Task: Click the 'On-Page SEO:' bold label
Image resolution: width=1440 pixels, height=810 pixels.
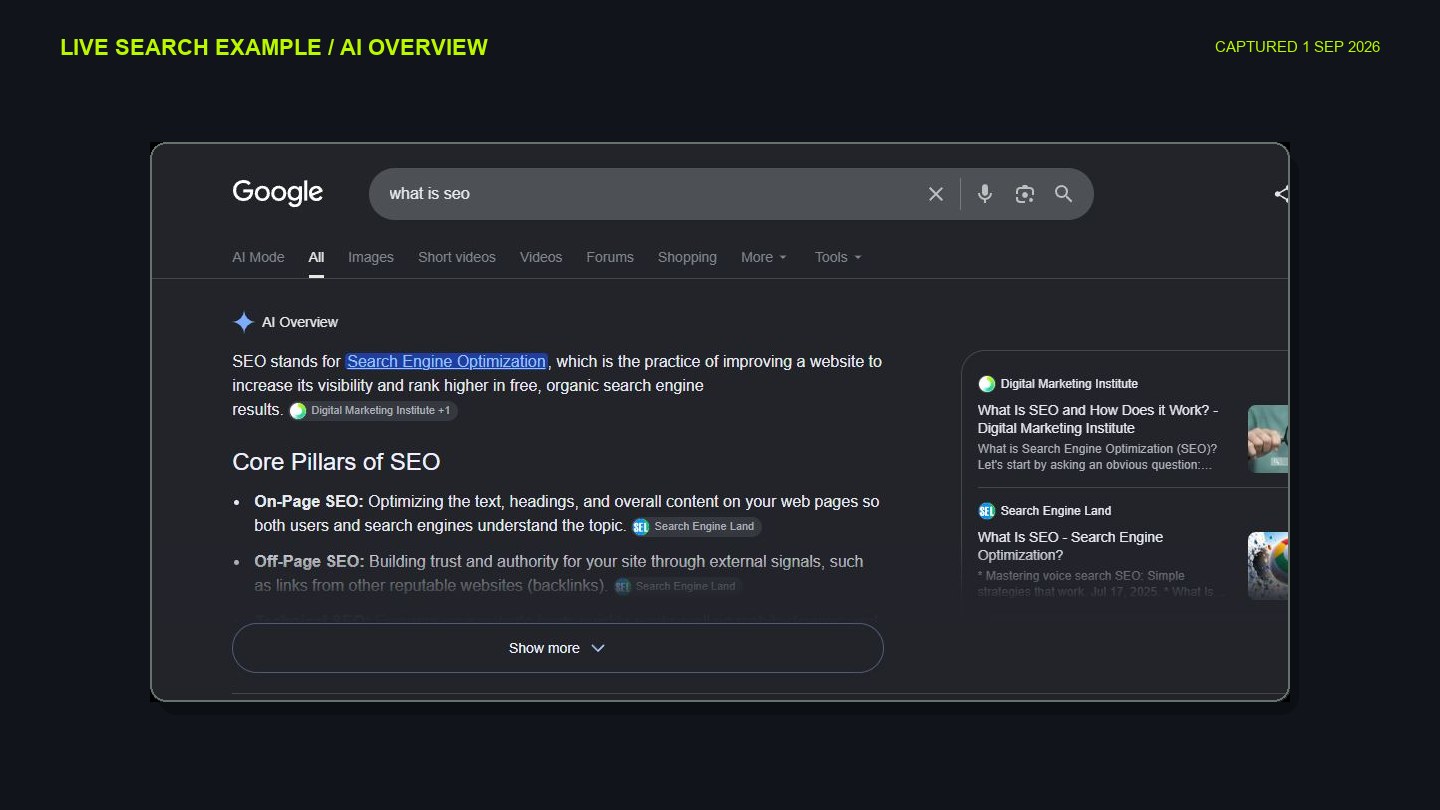Action: pos(309,501)
